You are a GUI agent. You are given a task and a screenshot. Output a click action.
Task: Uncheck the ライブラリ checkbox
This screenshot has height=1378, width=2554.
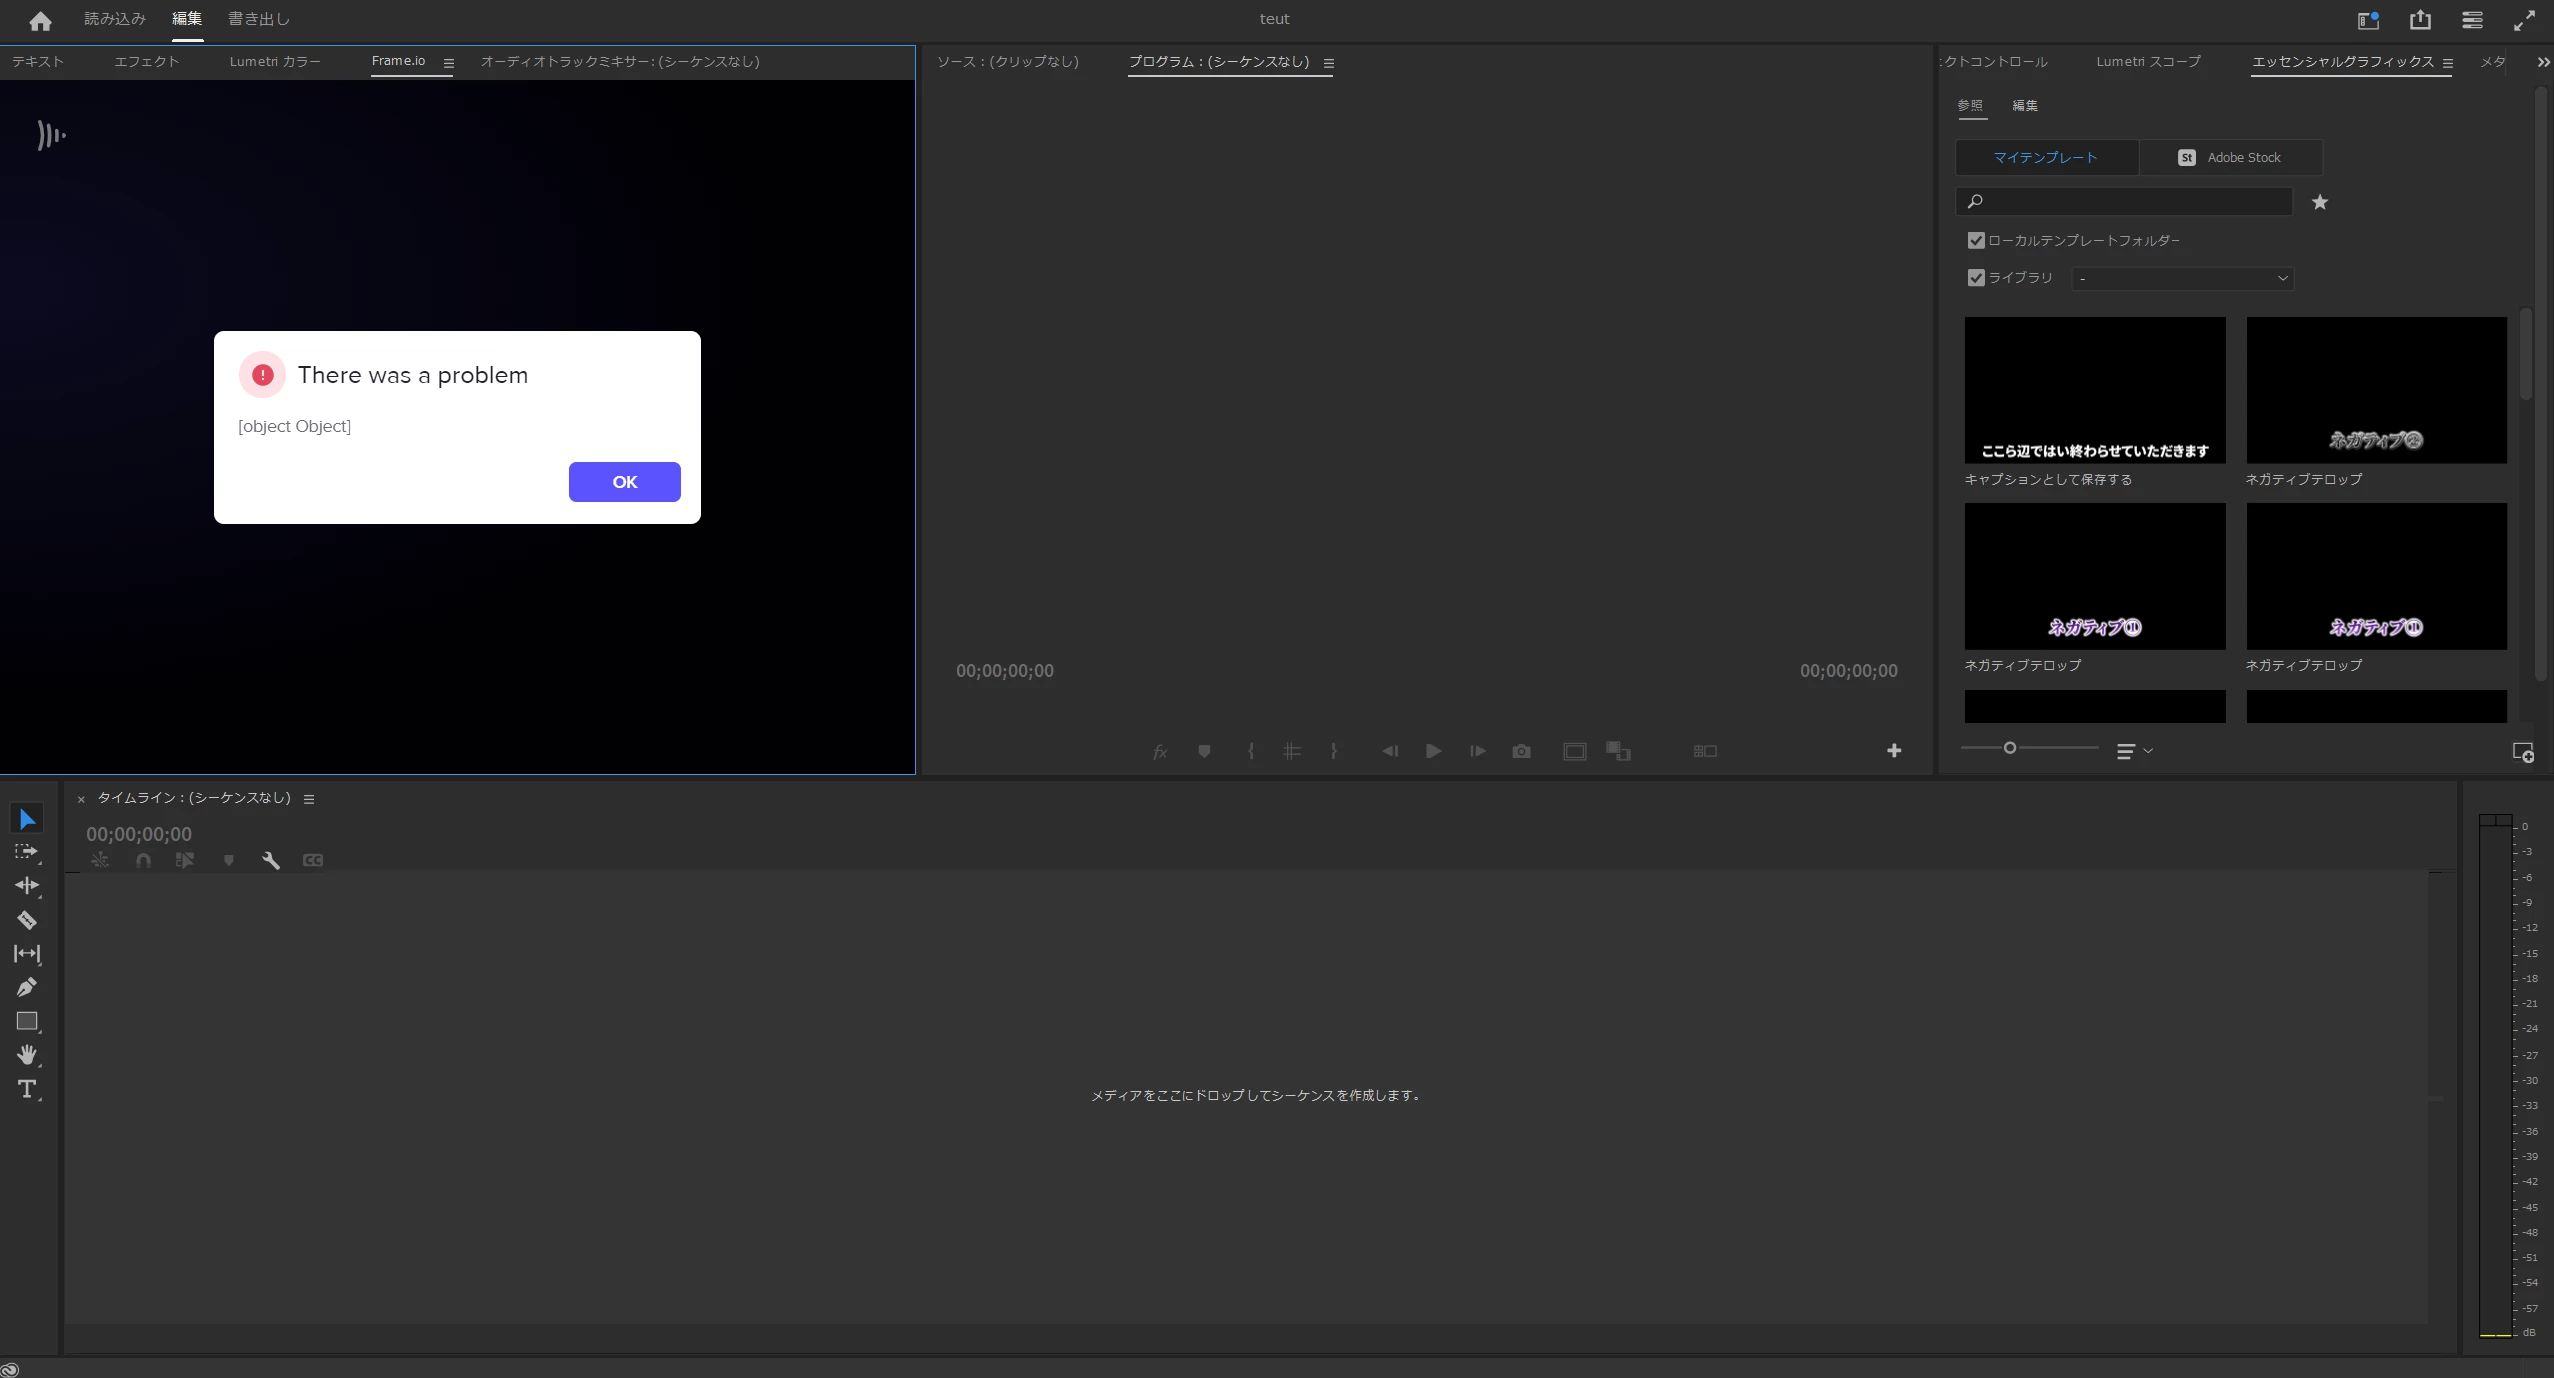click(1976, 278)
